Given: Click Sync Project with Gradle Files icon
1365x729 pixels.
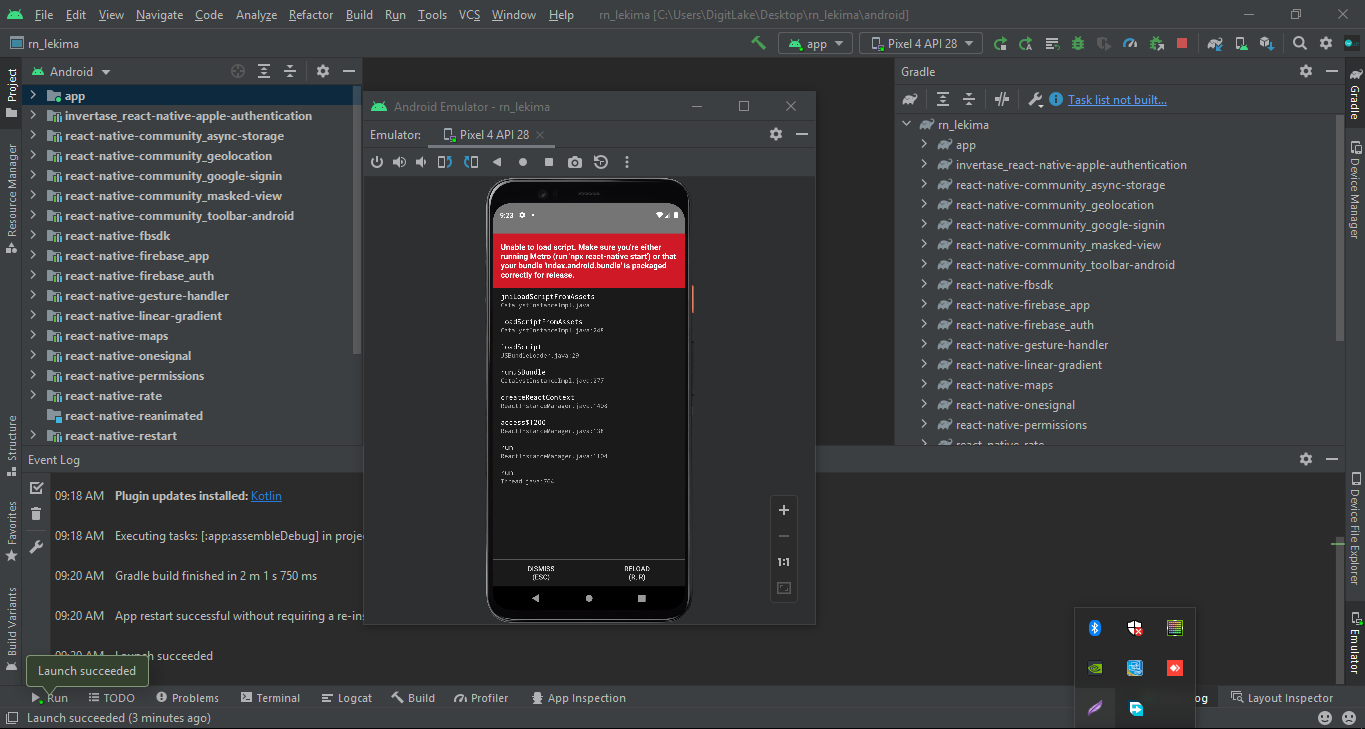Looking at the screenshot, I should (1215, 43).
